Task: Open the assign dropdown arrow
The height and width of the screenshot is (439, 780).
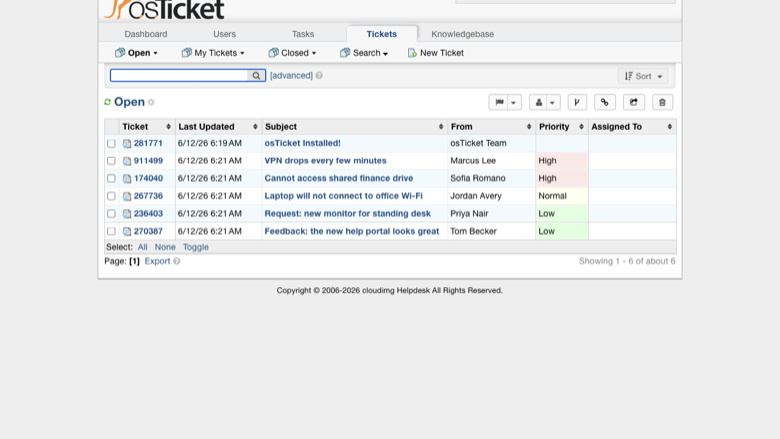Action: pos(553,102)
